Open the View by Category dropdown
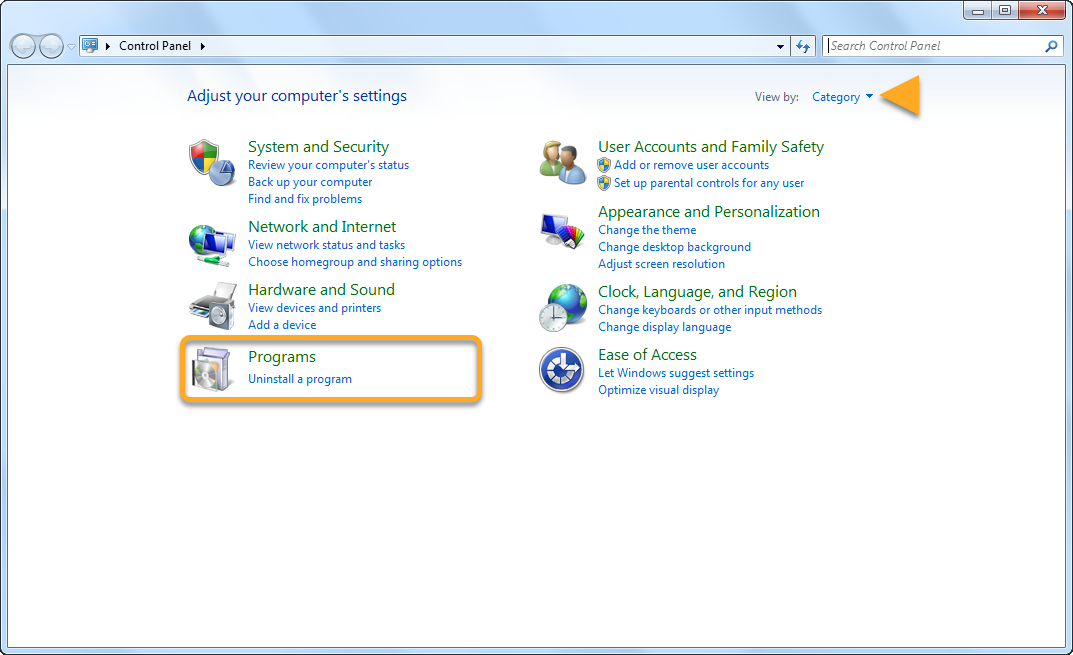The height and width of the screenshot is (655, 1073). [842, 97]
